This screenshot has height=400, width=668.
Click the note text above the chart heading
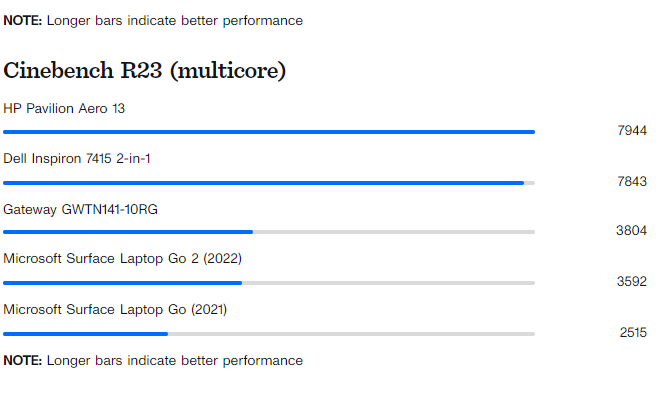point(153,20)
